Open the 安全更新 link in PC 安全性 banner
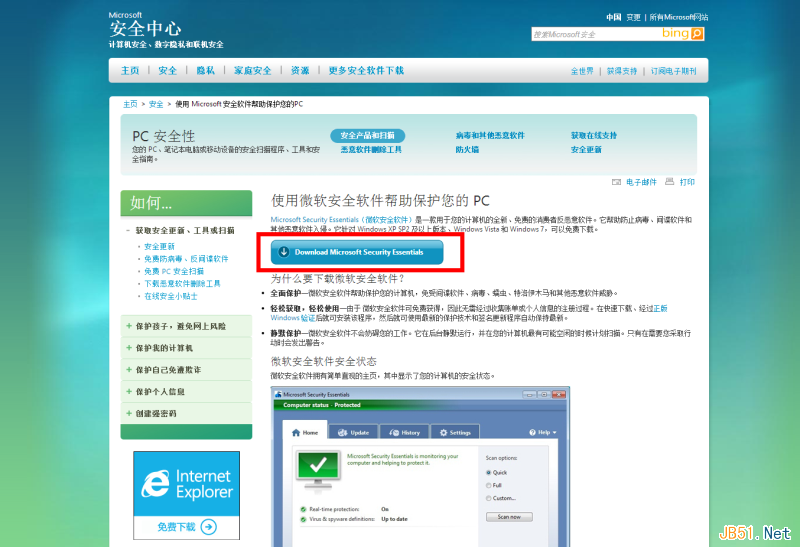The image size is (800, 547). (586, 150)
